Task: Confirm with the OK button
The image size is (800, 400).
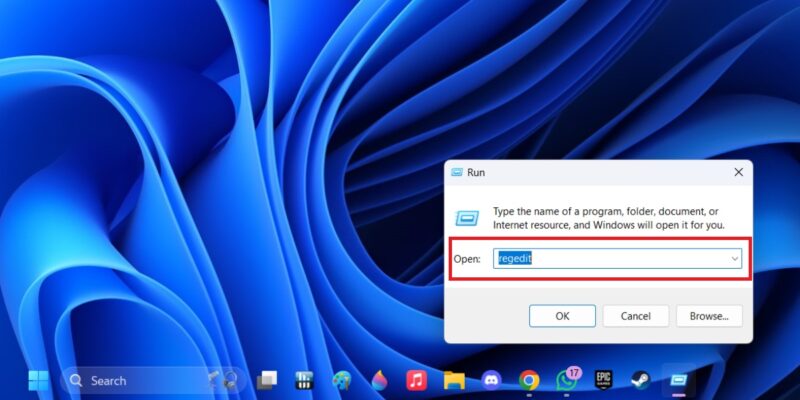Action: pos(562,316)
